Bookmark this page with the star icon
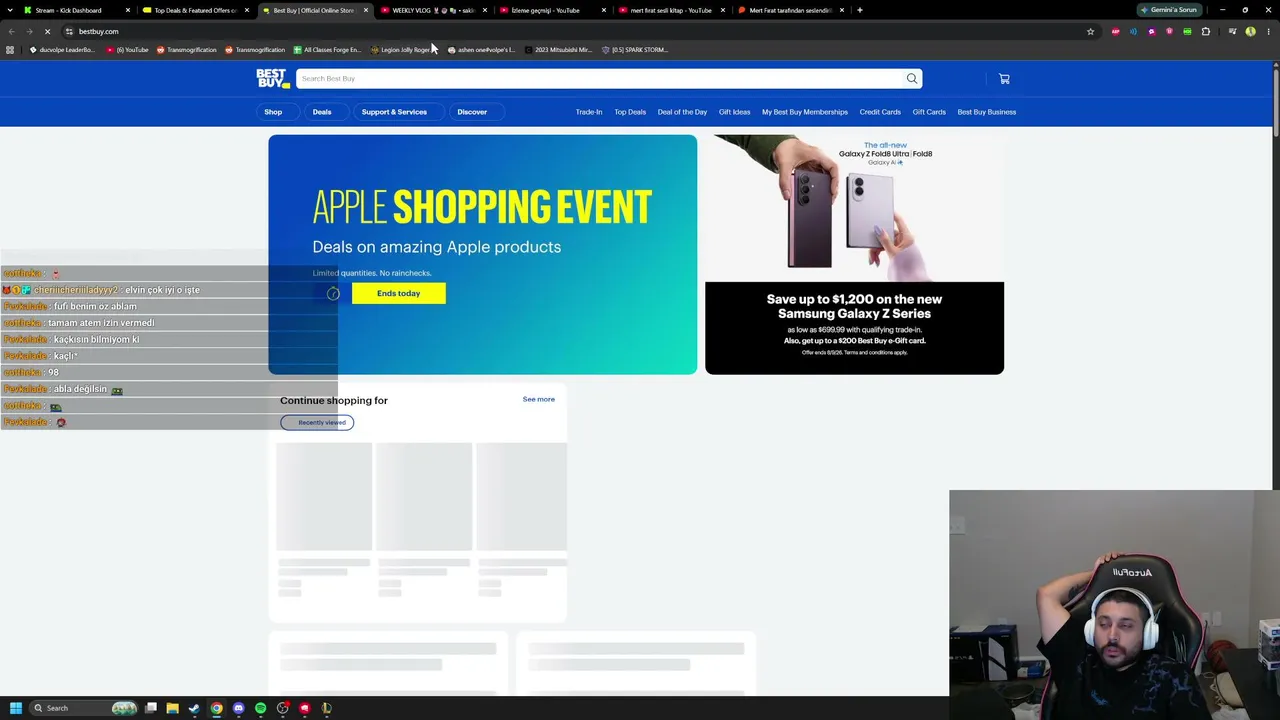This screenshot has height=720, width=1280. point(1090,31)
